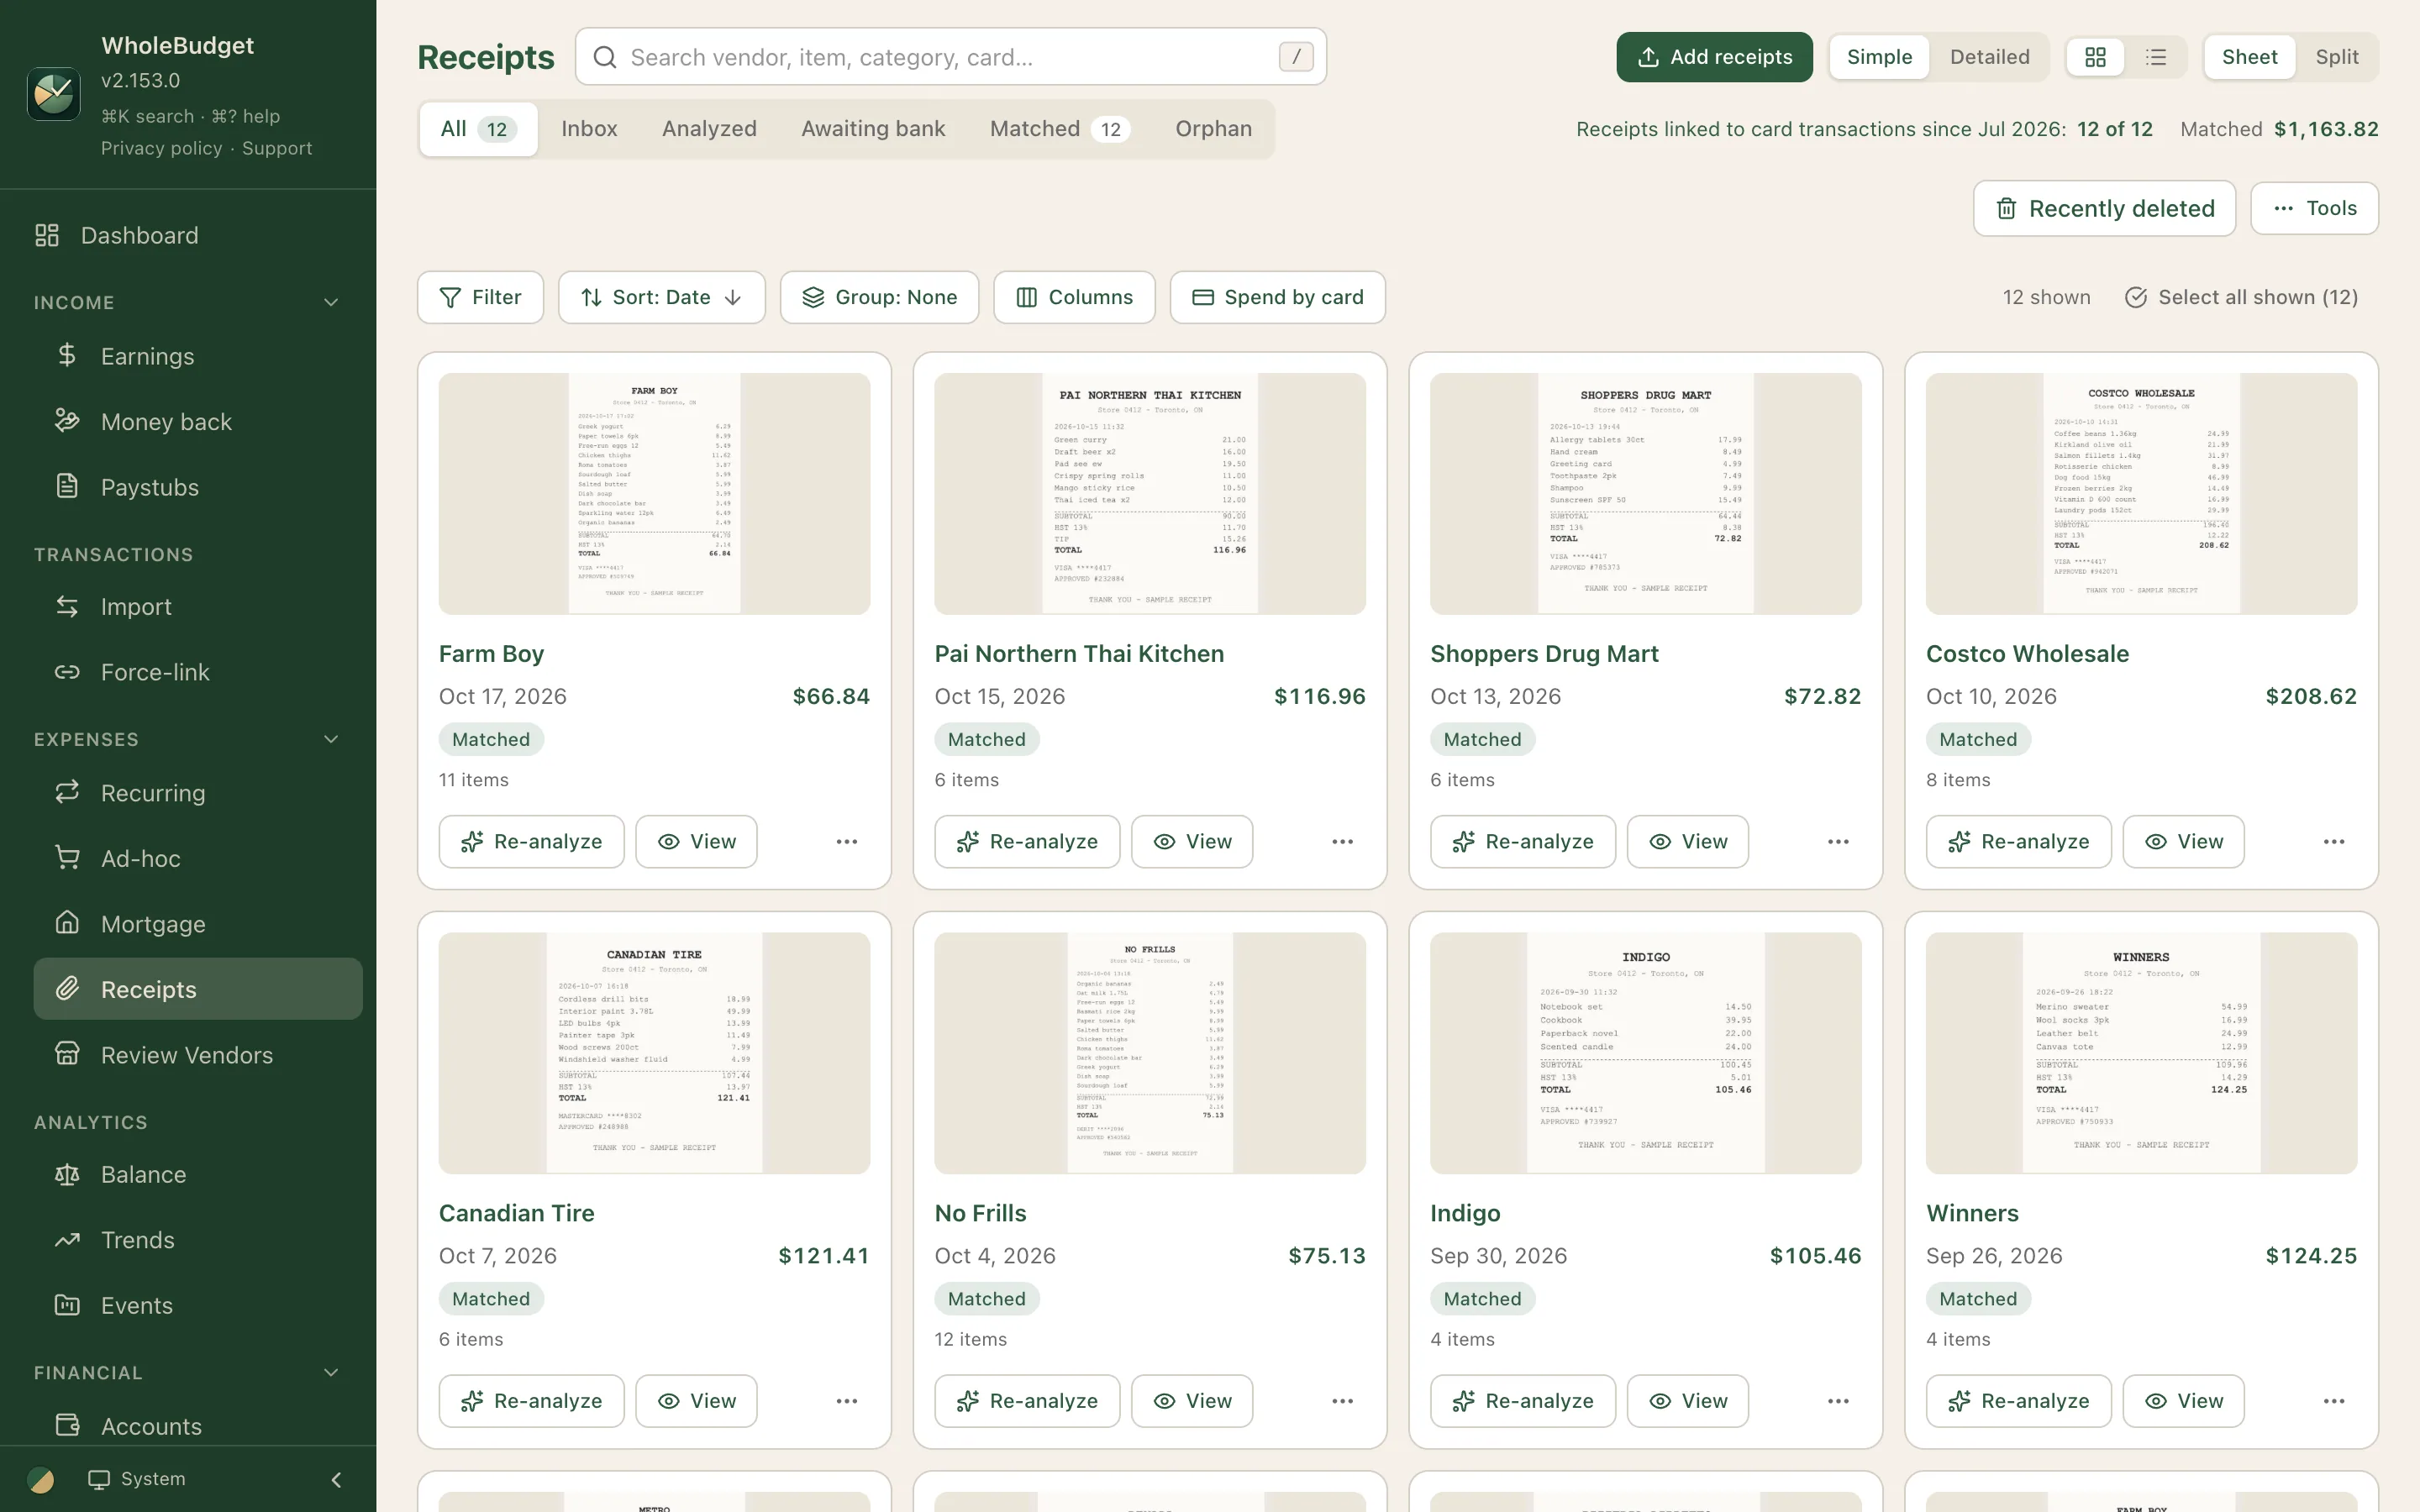Select Split layout
The image size is (2420, 1512).
pyautogui.click(x=2337, y=57)
